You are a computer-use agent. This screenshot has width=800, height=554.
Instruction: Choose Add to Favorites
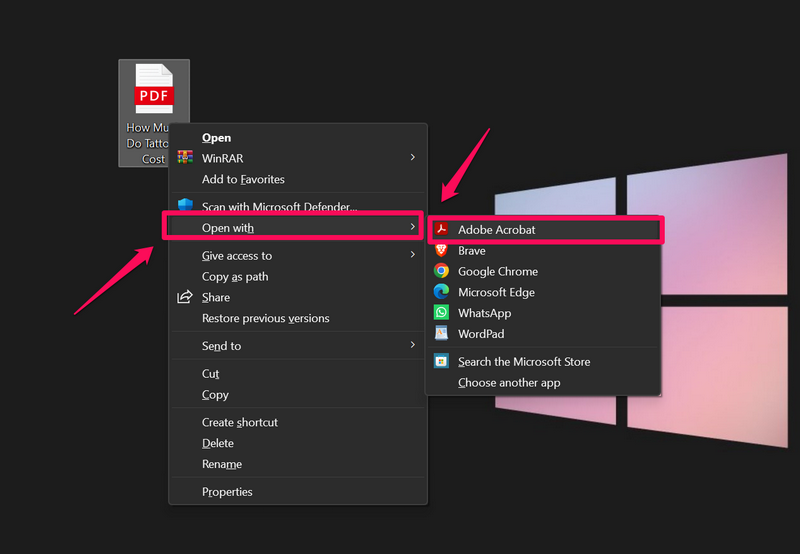coord(243,180)
